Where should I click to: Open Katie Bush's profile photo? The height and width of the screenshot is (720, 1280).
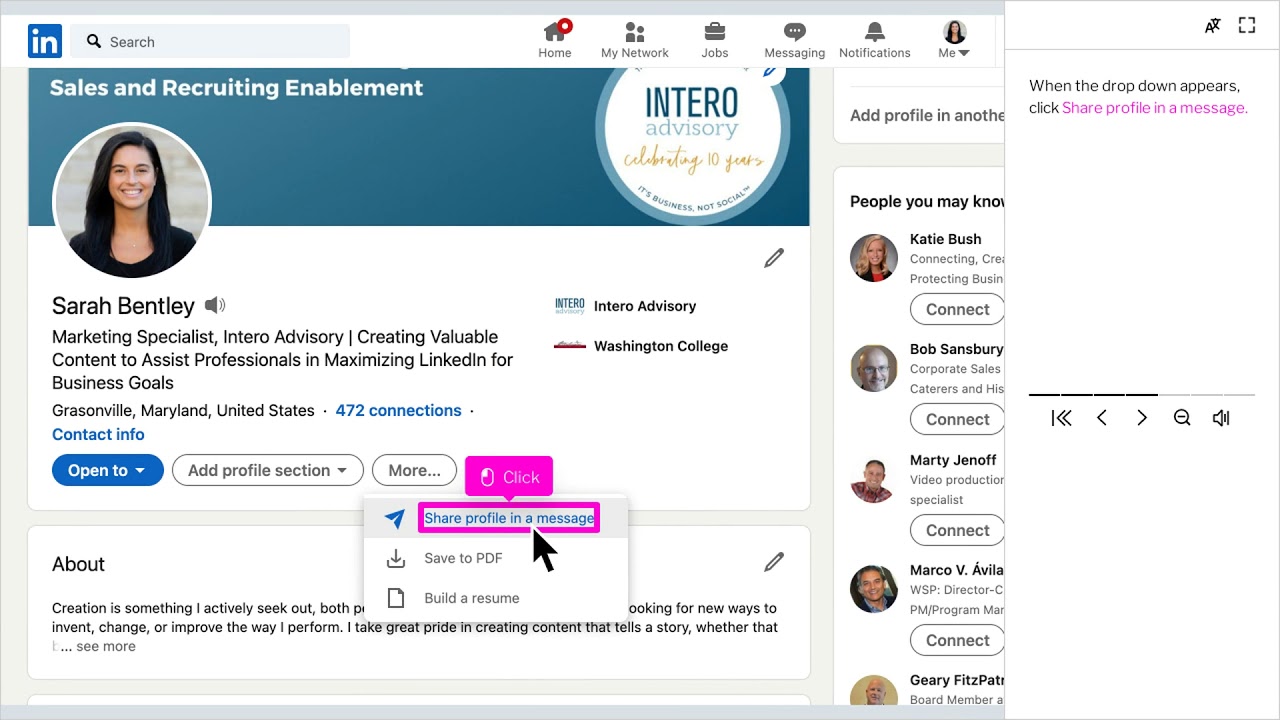pyautogui.click(x=874, y=258)
